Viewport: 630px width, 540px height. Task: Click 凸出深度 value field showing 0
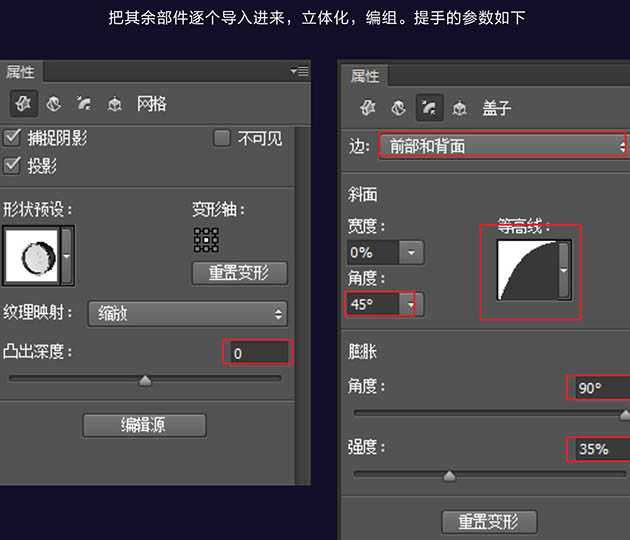click(x=258, y=353)
